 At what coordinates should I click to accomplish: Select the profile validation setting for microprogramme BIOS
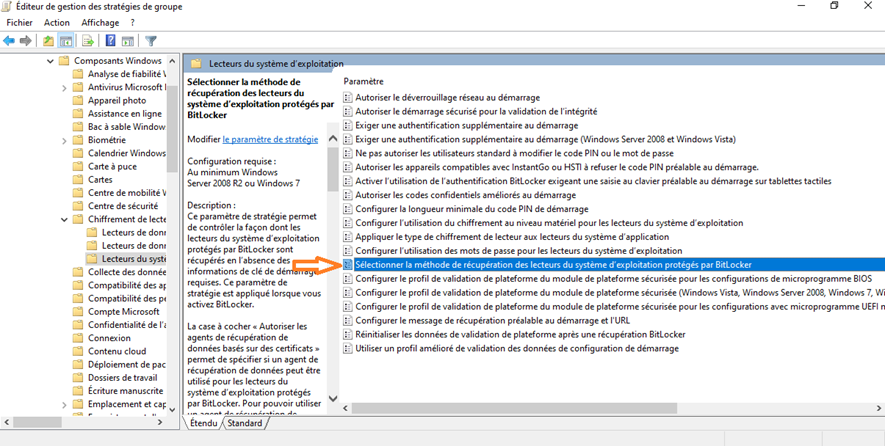(614, 279)
